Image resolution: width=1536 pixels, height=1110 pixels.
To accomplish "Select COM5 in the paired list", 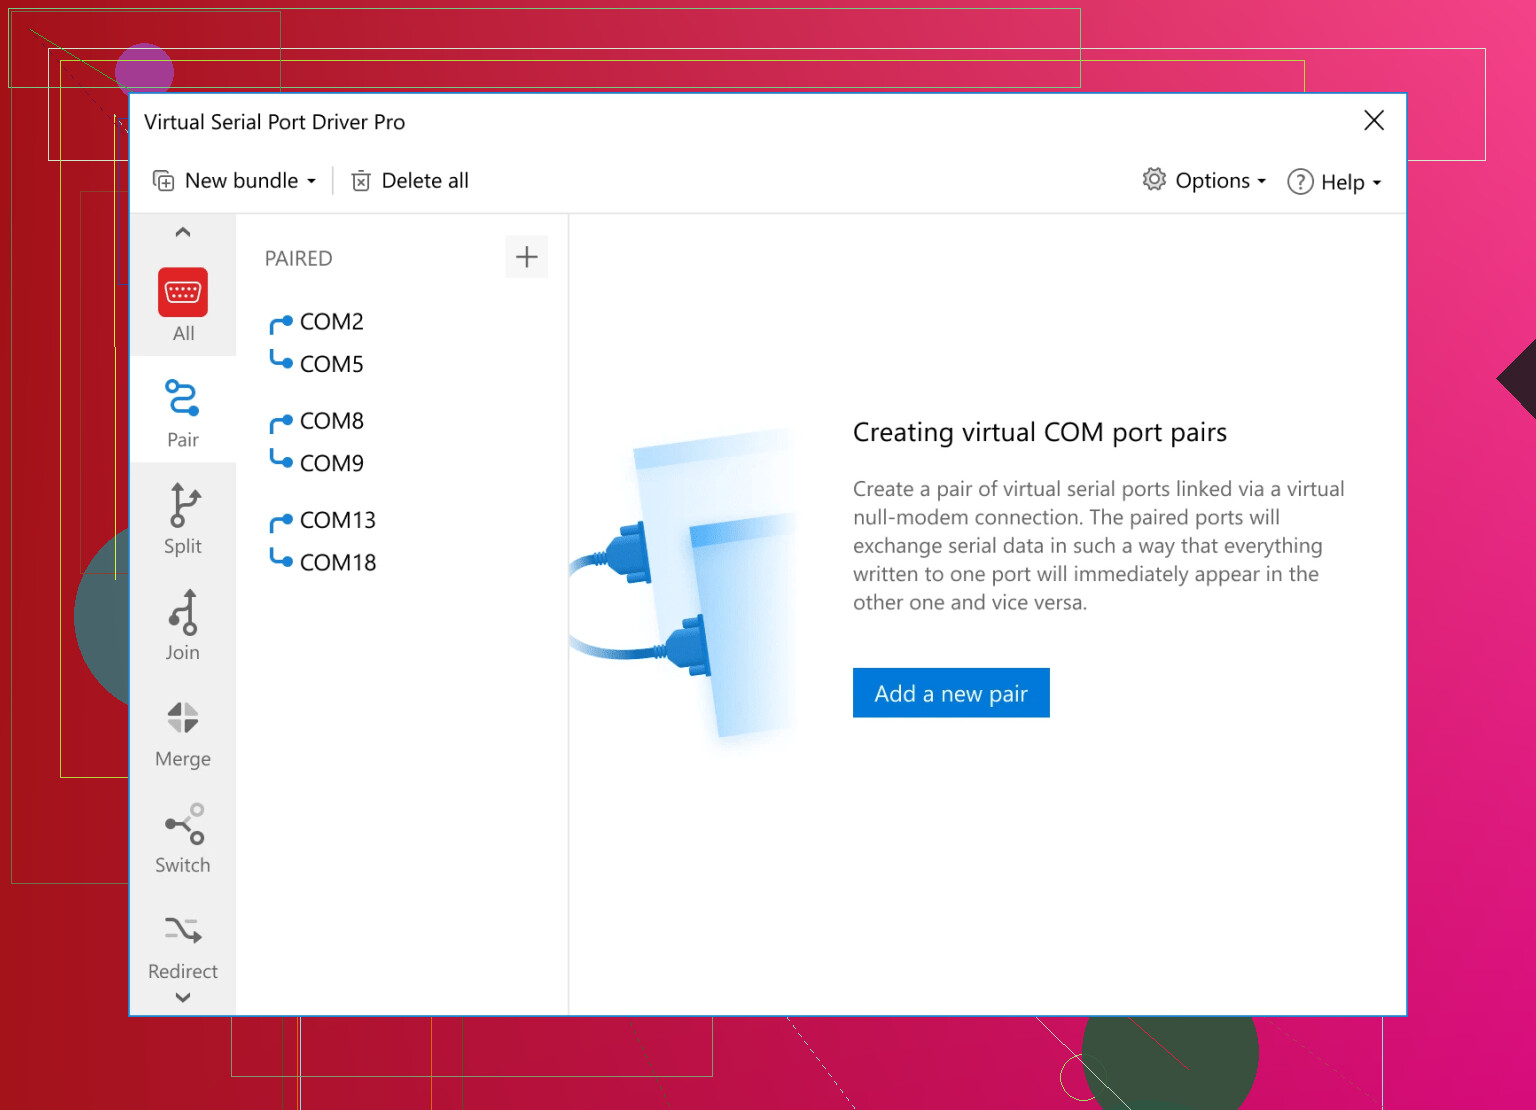I will (332, 364).
